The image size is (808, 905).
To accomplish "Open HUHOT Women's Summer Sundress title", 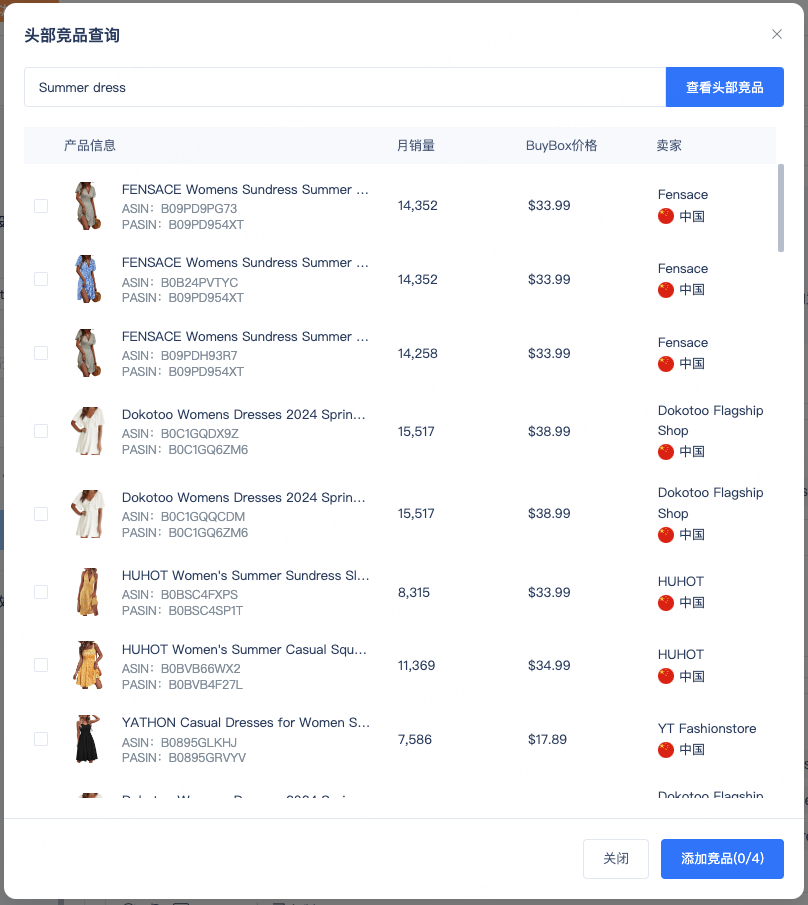I will click(245, 575).
